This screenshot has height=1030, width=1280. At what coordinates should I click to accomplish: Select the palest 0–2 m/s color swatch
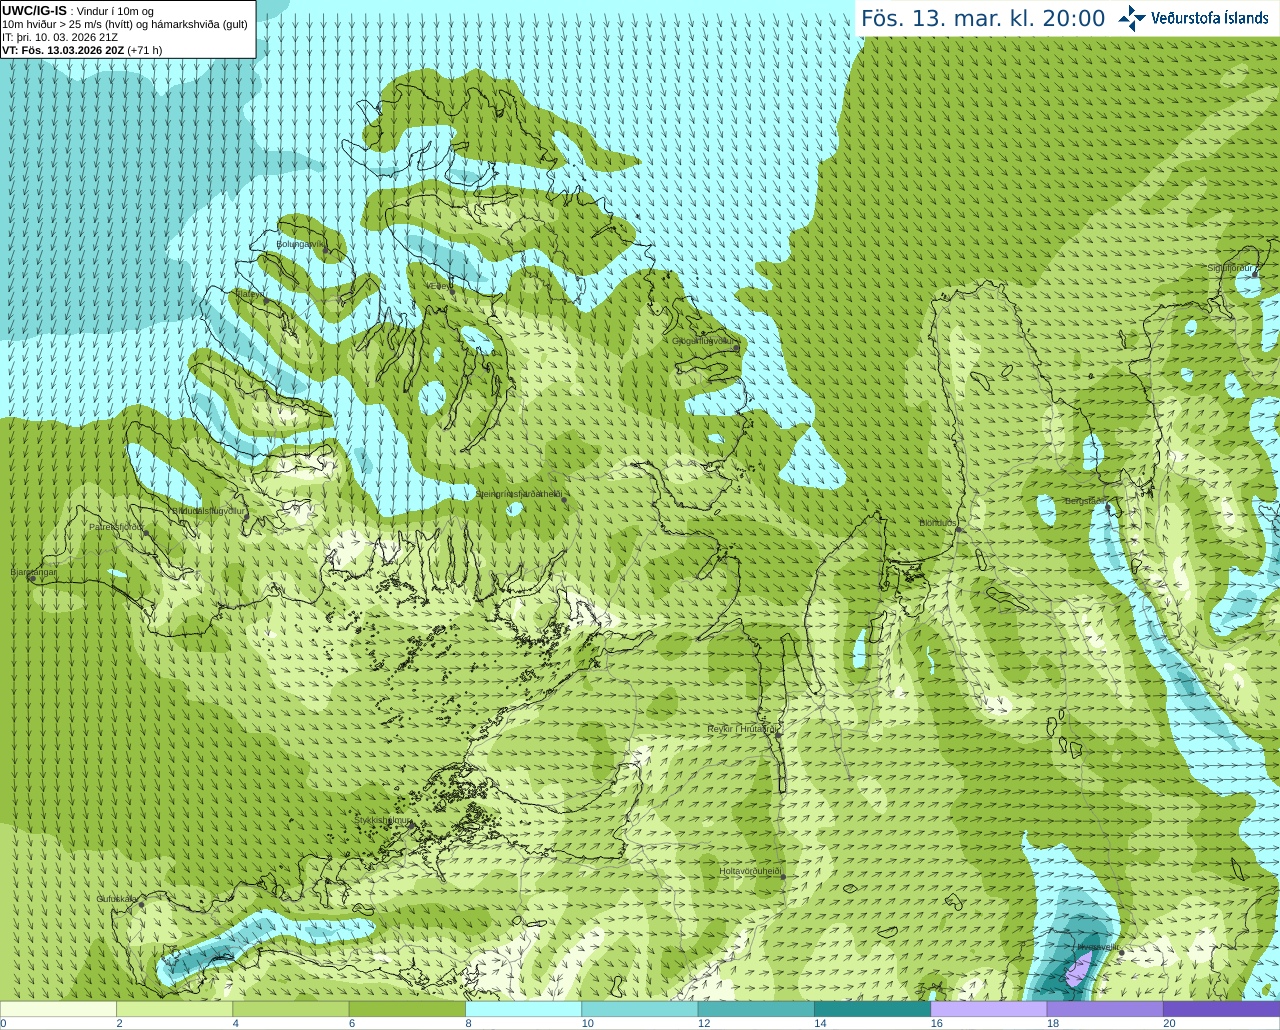58,1009
